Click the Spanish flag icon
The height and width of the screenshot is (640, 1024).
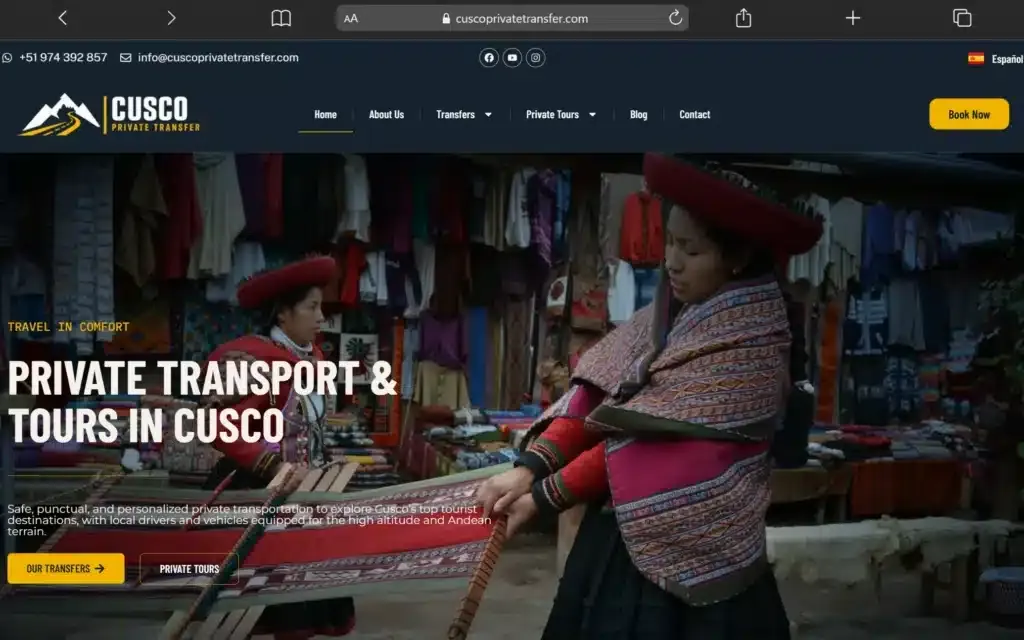tap(976, 58)
